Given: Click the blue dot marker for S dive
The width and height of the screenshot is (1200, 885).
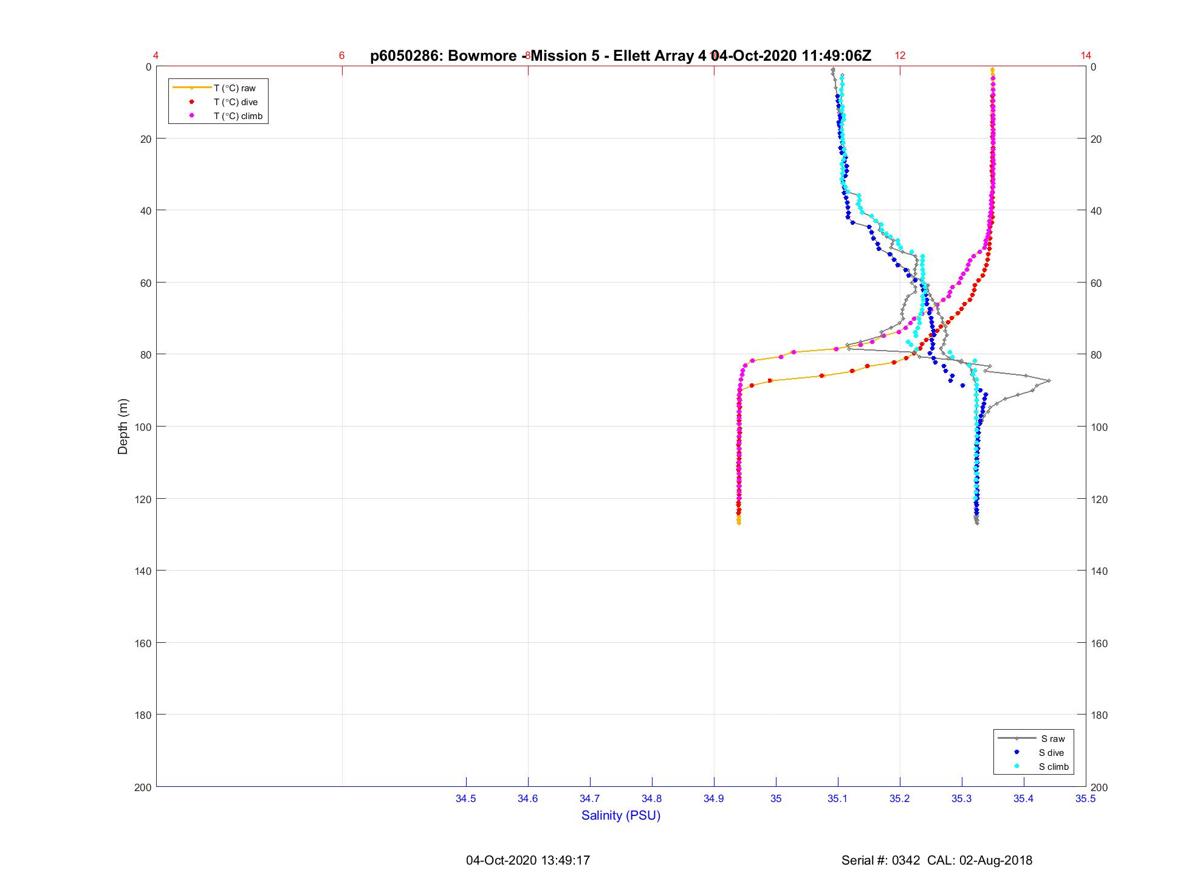Looking at the screenshot, I should (1017, 752).
